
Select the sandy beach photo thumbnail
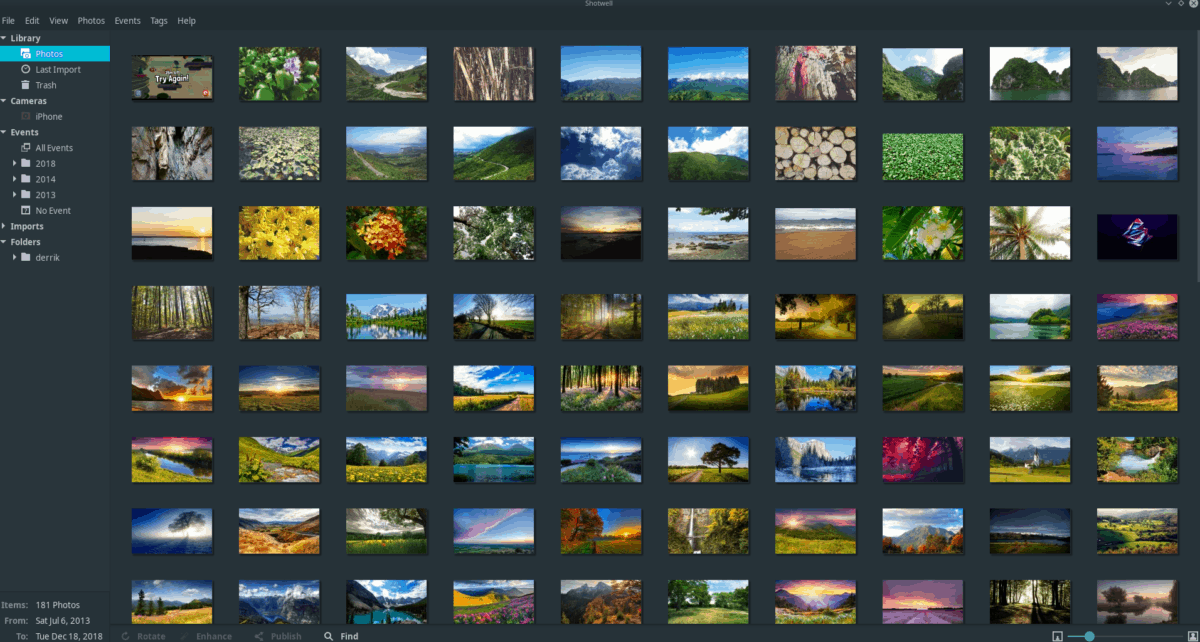click(x=815, y=233)
